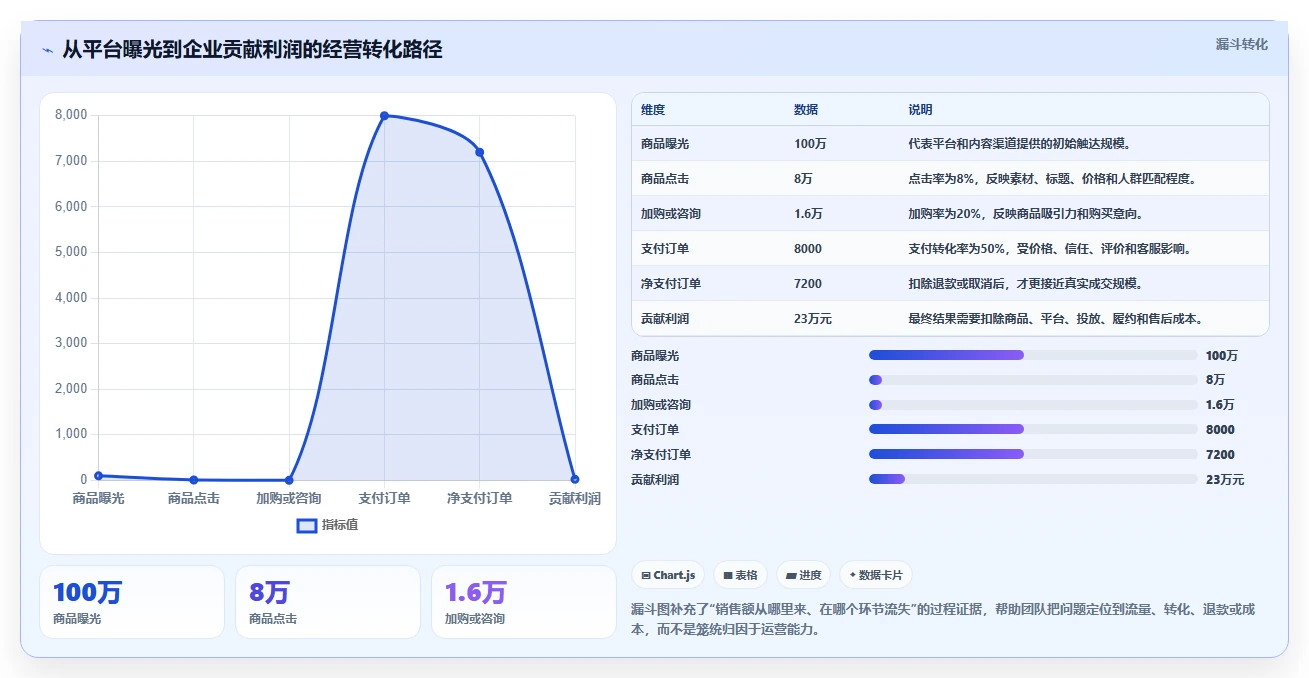Click the 净支付订单 x-axis label on the chart
The height and width of the screenshot is (678, 1309).
click(x=480, y=498)
